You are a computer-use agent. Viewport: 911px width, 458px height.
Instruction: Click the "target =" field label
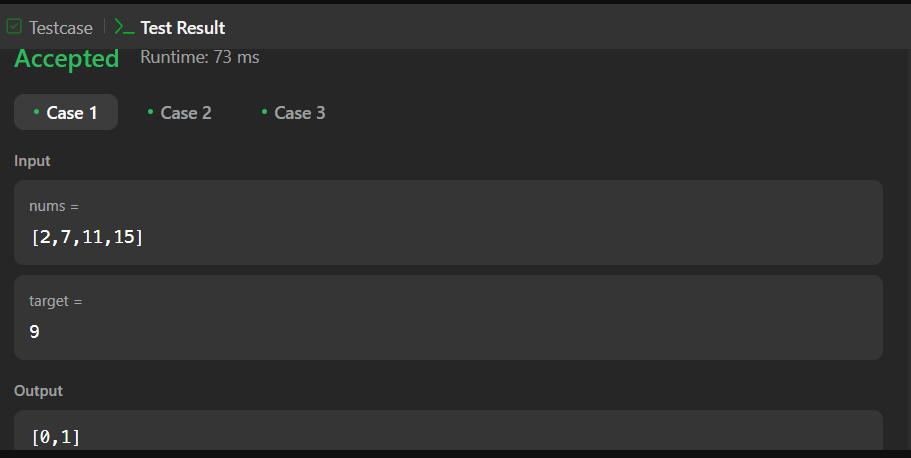[x=56, y=300]
